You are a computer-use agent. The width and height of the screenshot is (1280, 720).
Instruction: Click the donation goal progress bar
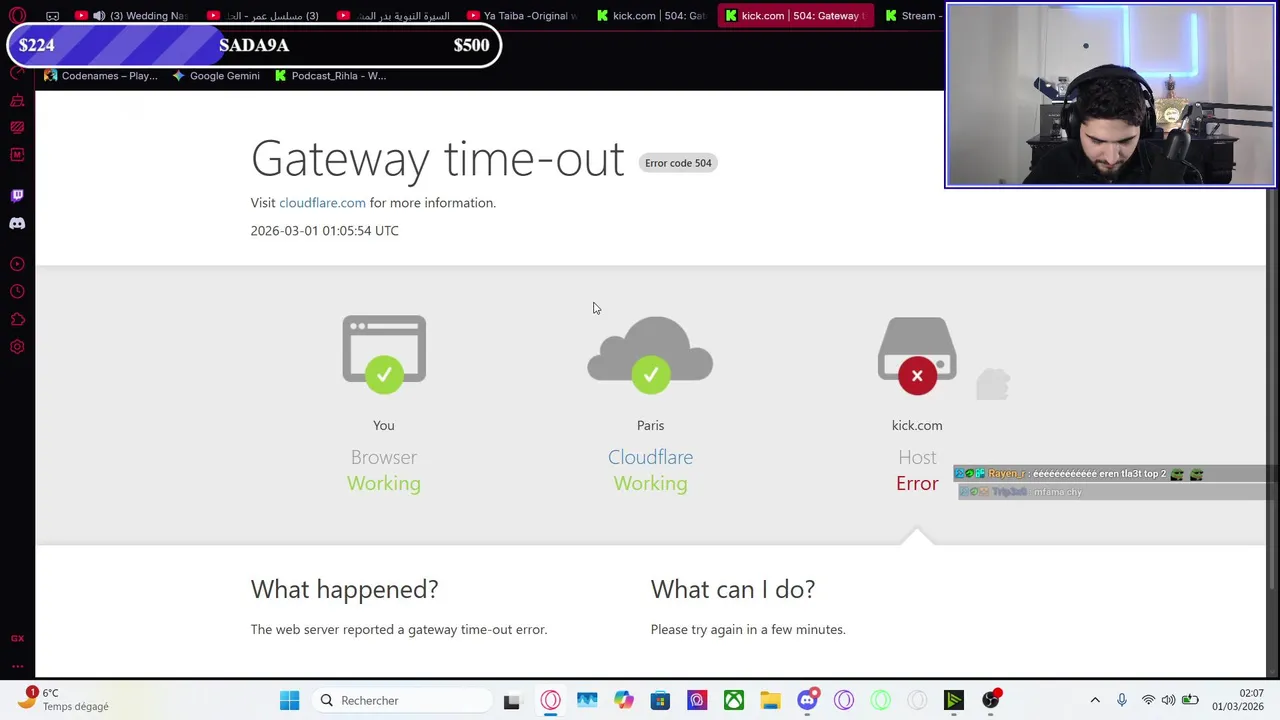pos(253,45)
